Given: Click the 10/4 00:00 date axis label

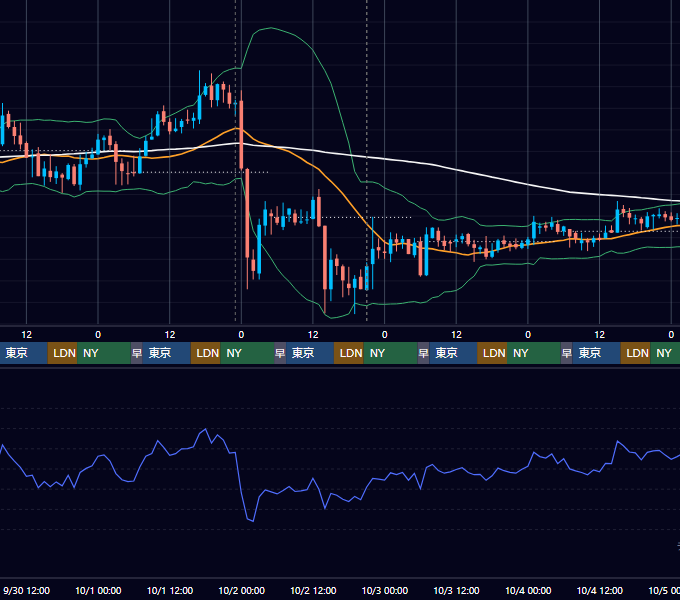Looking at the screenshot, I should click(528, 590).
